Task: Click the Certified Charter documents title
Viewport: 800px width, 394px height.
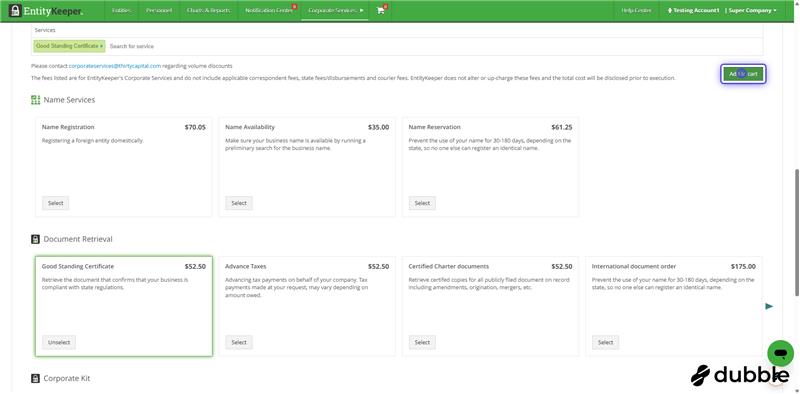Action: pos(448,266)
